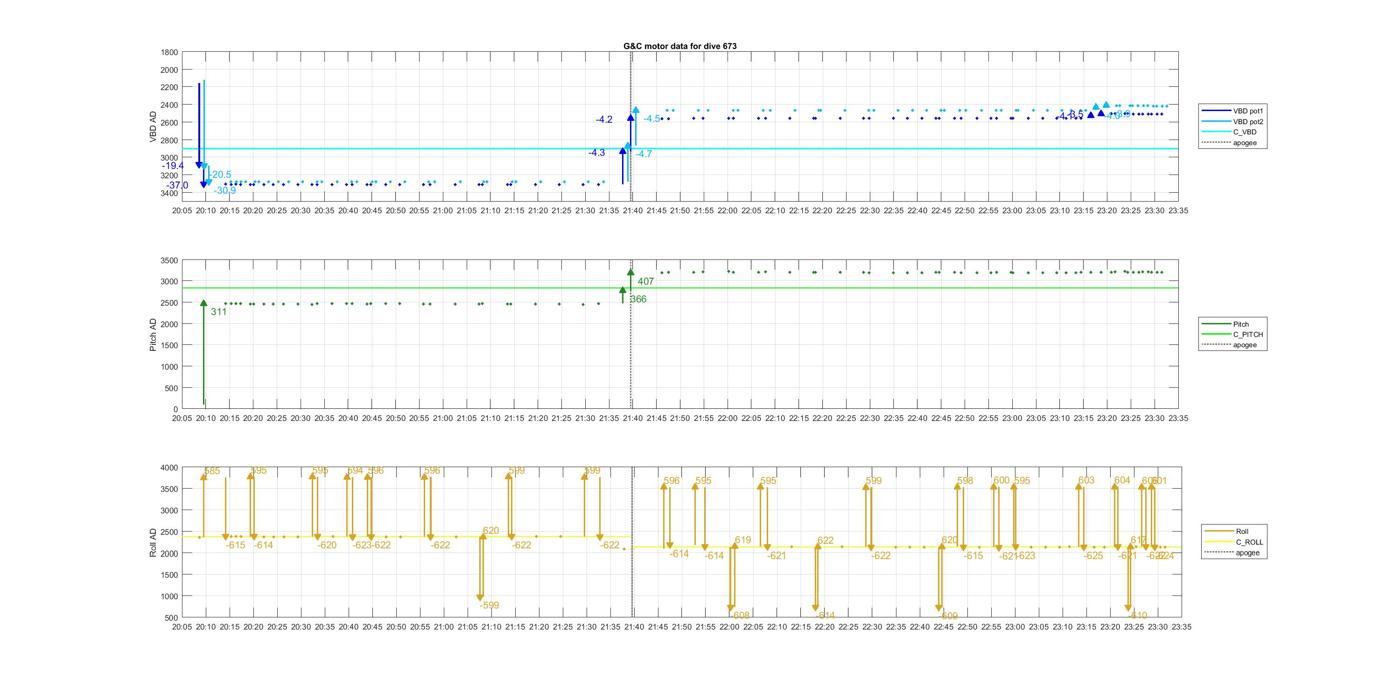1400x693 pixels.
Task: Click the "2800" tick on VBD axis
Action: (169, 140)
